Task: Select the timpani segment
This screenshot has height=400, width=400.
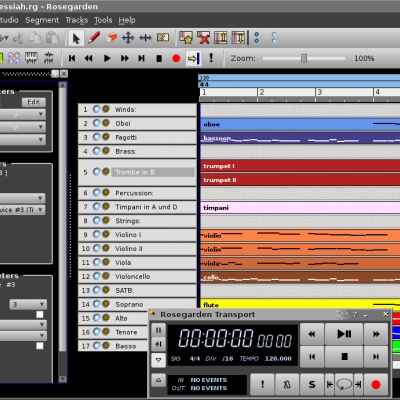Action: pos(300,208)
